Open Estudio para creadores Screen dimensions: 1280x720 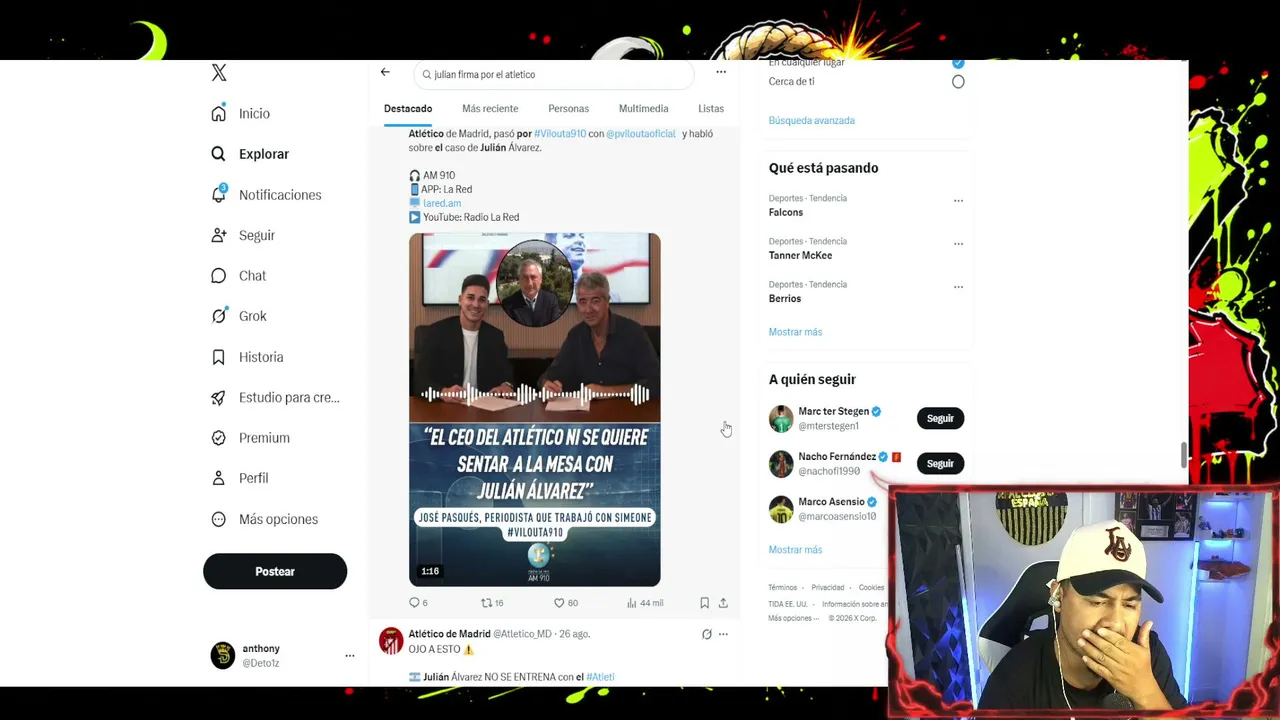click(x=275, y=397)
